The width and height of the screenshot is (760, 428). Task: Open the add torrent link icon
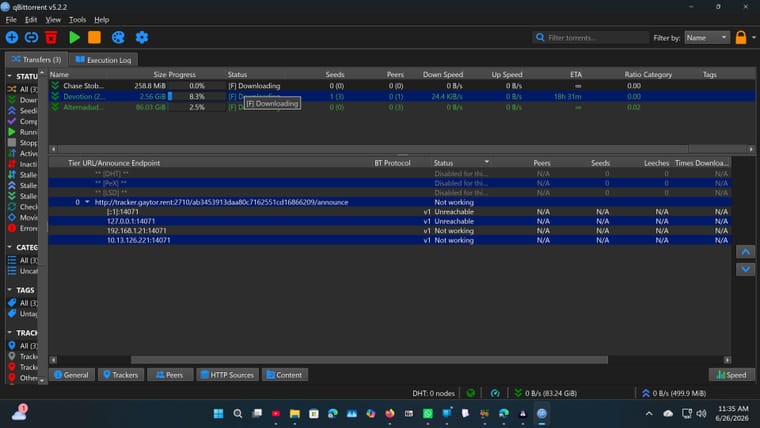(x=32, y=37)
